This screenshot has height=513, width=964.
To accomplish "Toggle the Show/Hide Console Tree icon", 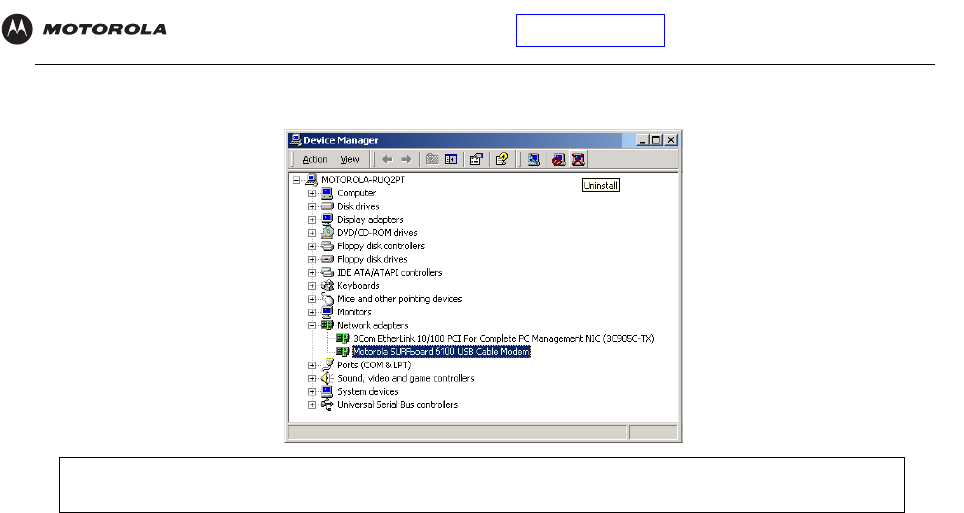I will point(451,159).
